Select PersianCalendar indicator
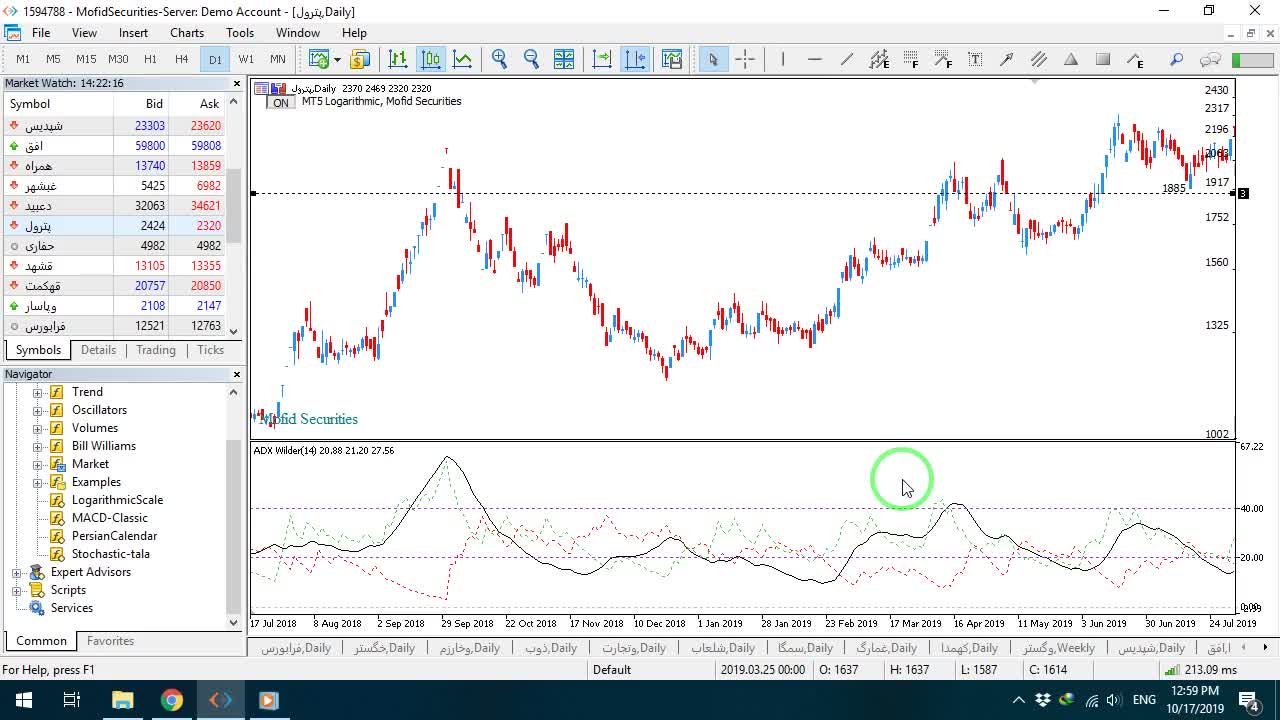Image resolution: width=1280 pixels, height=720 pixels. 114,536
